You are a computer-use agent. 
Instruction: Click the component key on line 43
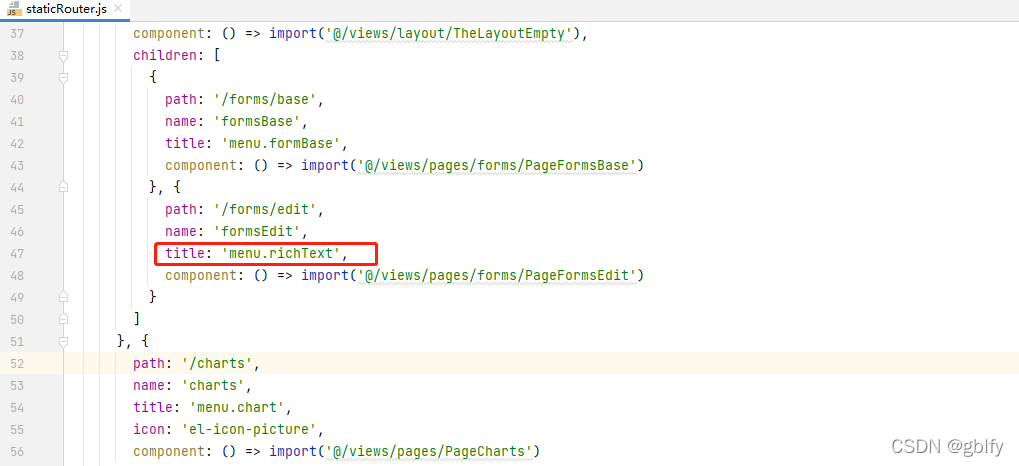201,166
